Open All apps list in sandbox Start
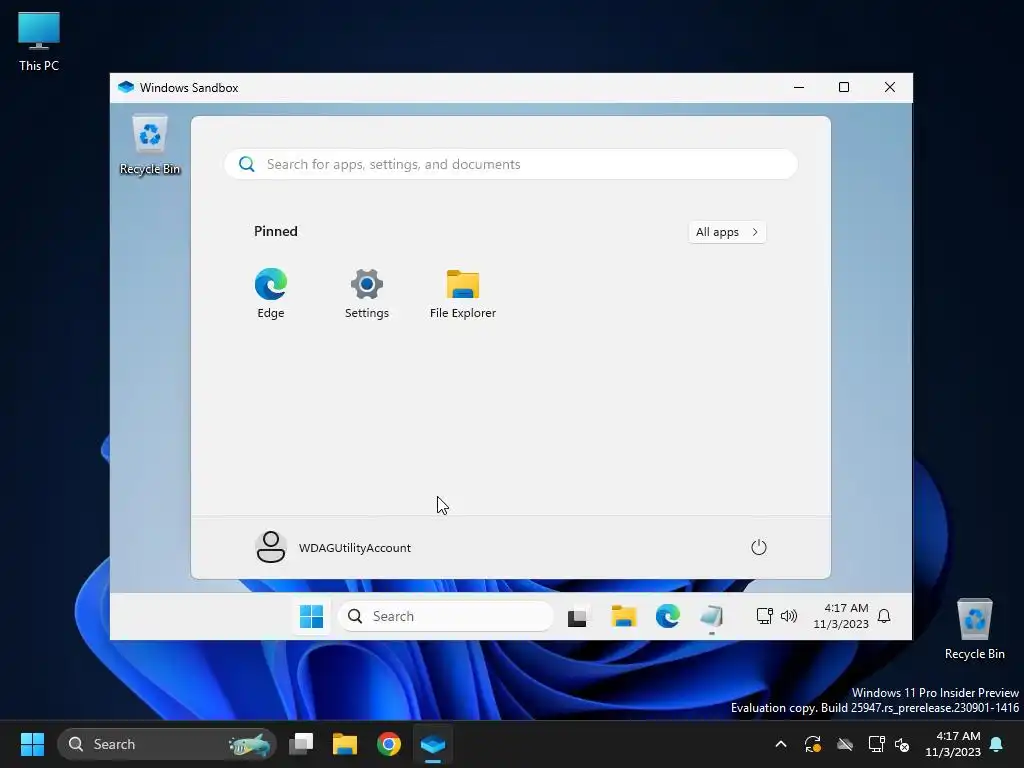 [x=727, y=232]
